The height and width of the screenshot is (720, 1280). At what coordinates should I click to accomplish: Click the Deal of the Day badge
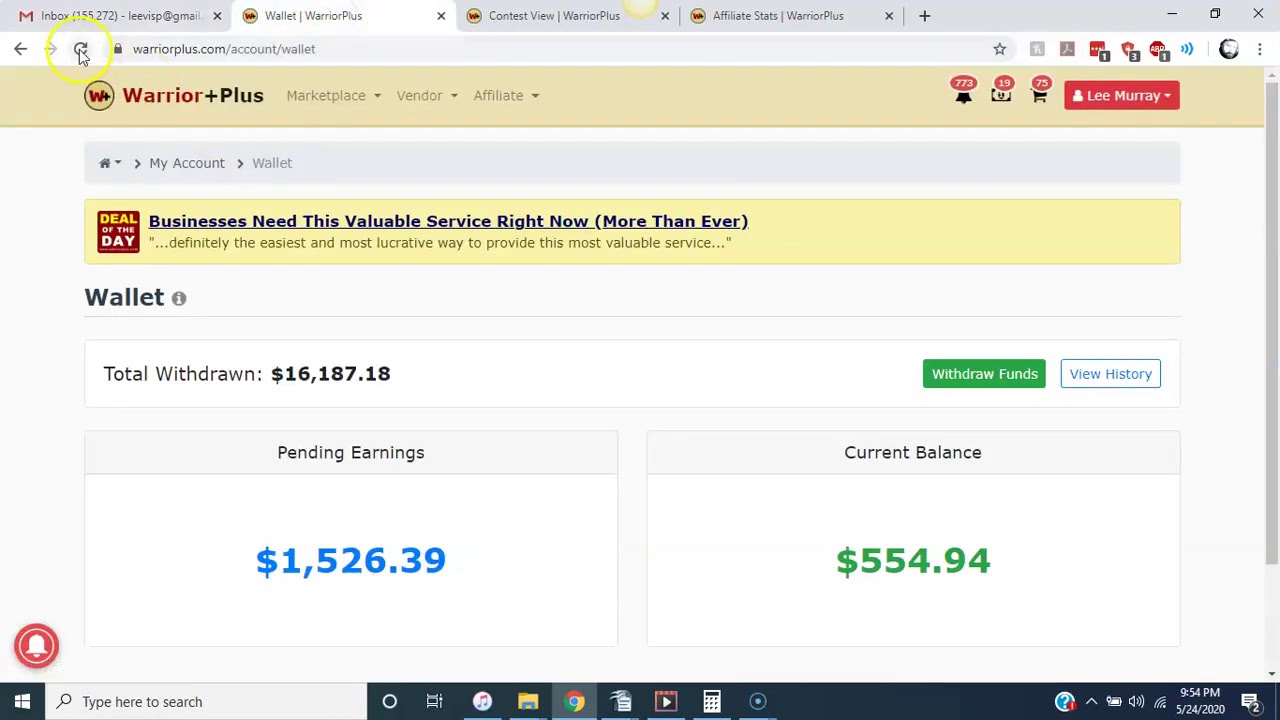[118, 231]
